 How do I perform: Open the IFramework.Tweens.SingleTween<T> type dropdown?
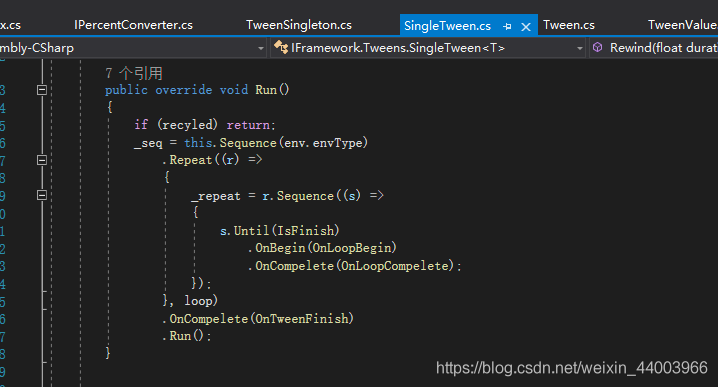pyautogui.click(x=580, y=48)
